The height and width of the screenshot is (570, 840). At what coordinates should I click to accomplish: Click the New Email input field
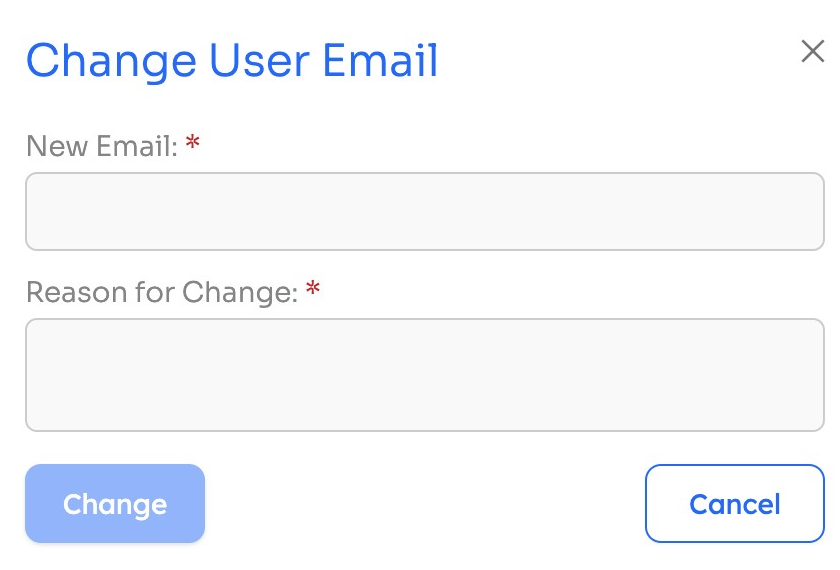pos(425,211)
